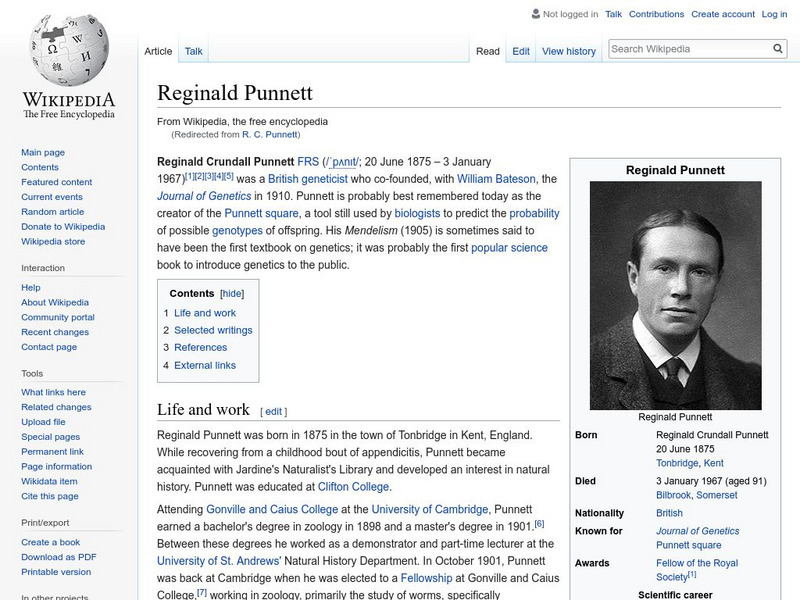Click the Create account link
The width and height of the screenshot is (800, 600).
click(x=722, y=14)
